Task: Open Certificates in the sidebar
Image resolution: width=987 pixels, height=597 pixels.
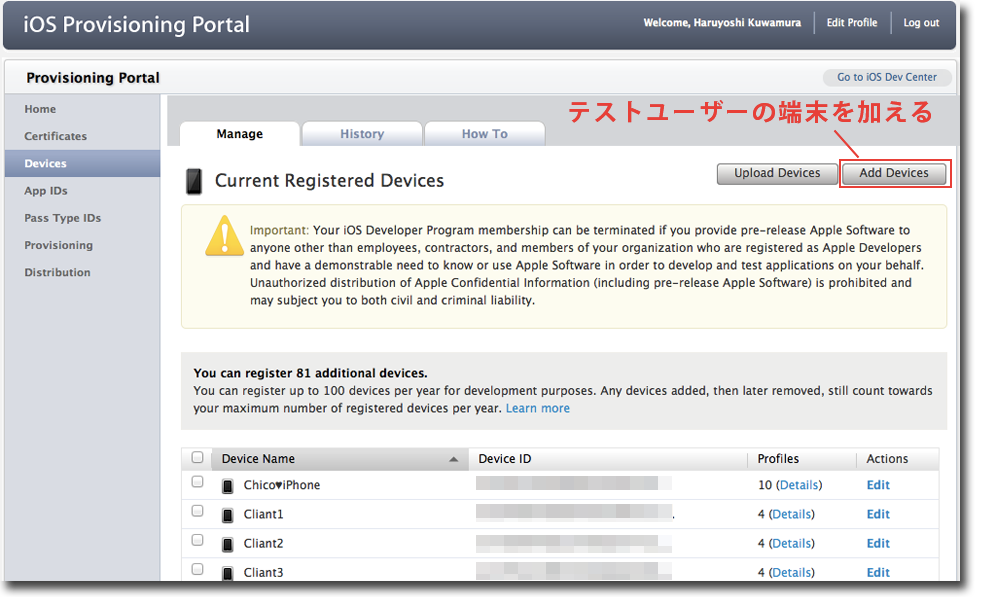Action: 56,136
